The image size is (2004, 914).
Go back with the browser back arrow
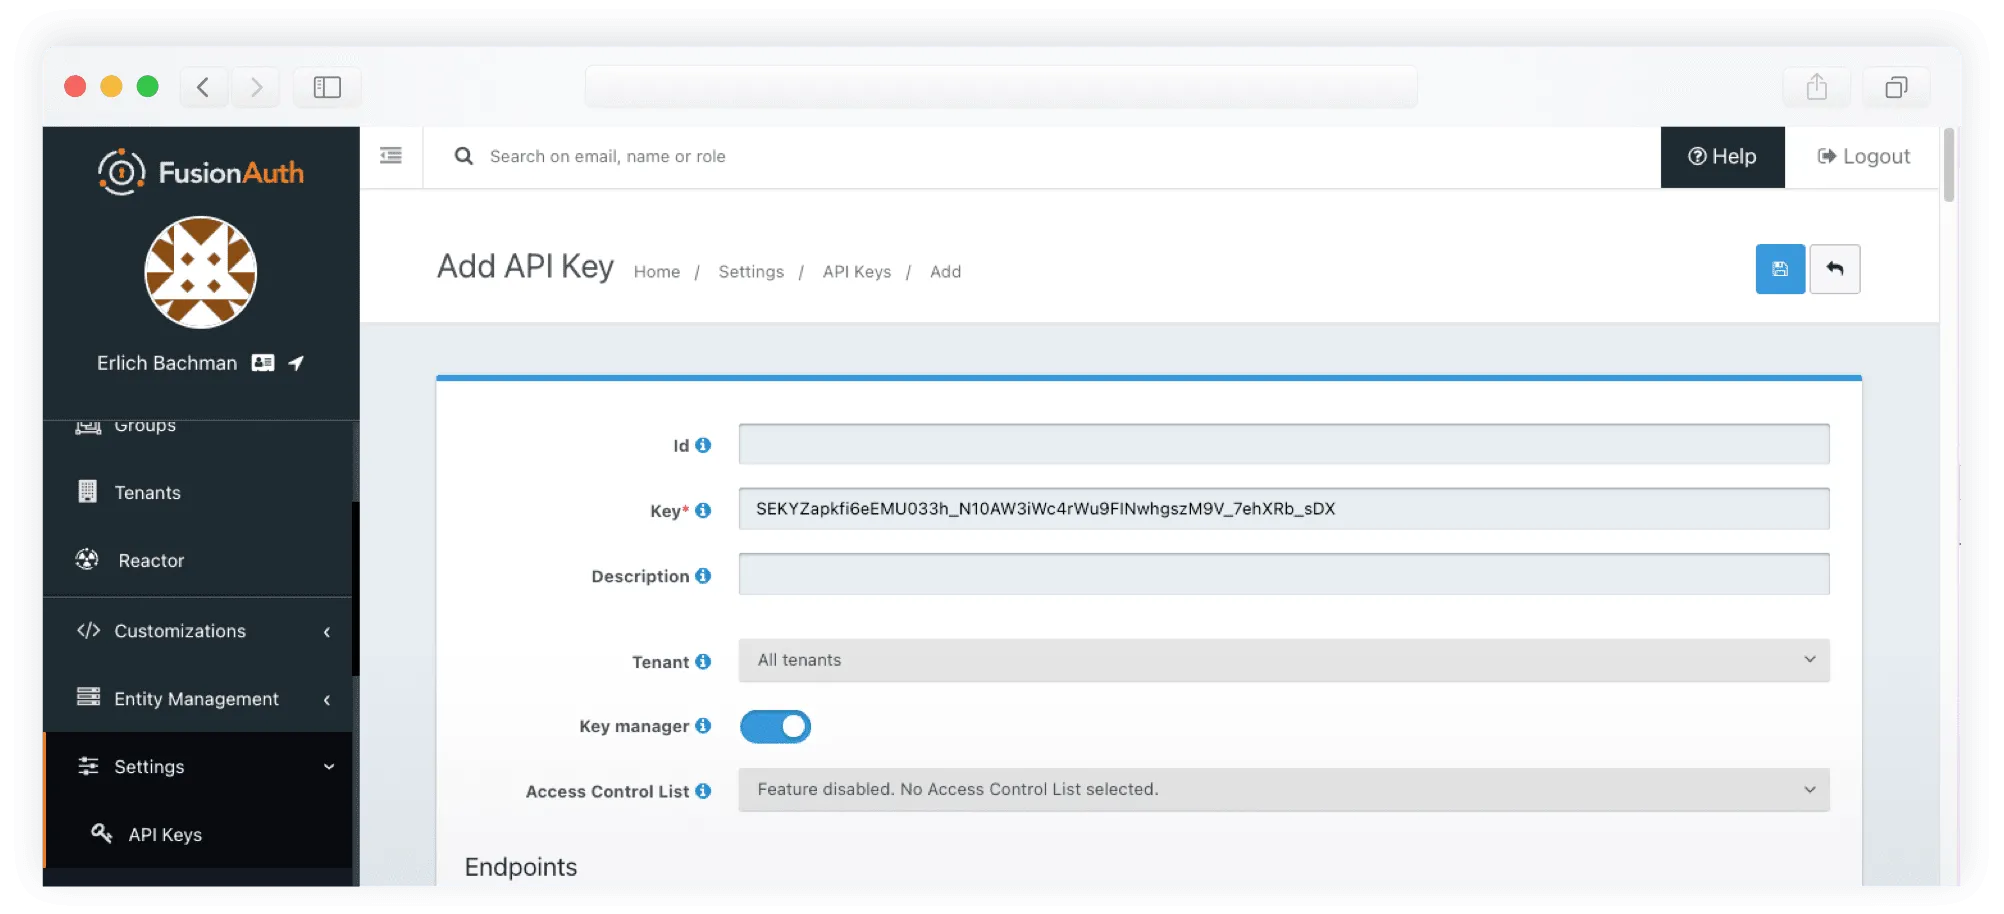[x=203, y=87]
